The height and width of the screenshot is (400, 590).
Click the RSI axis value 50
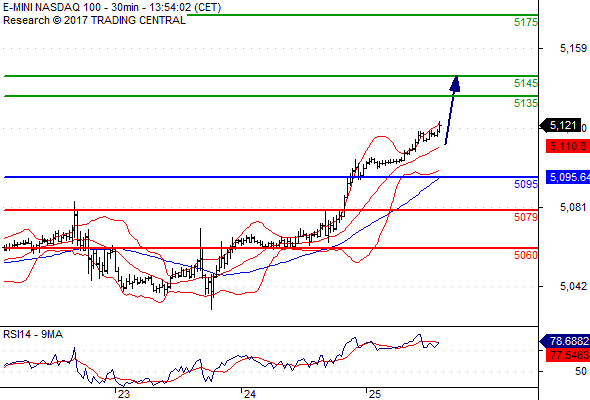point(581,371)
